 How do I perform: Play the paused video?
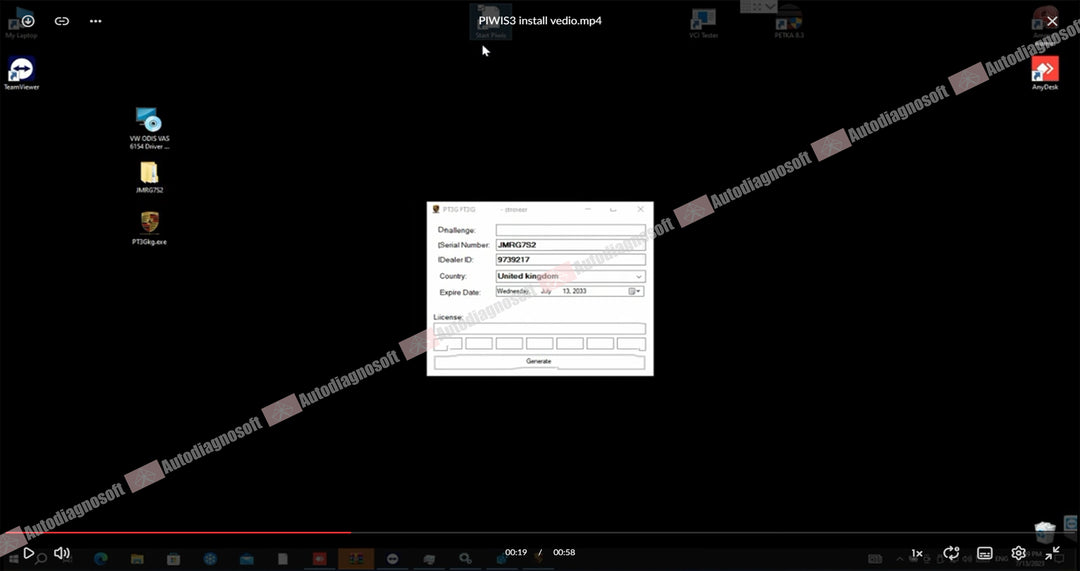point(28,552)
